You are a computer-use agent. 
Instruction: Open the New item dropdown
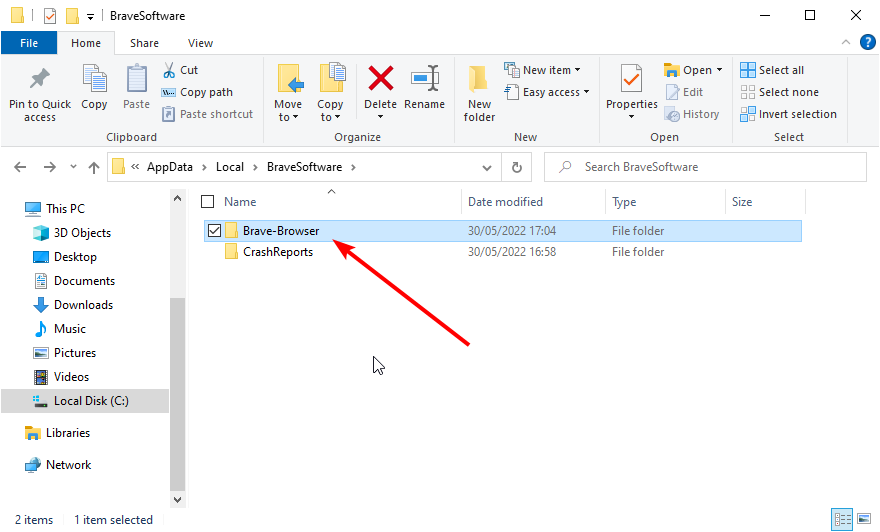543,70
